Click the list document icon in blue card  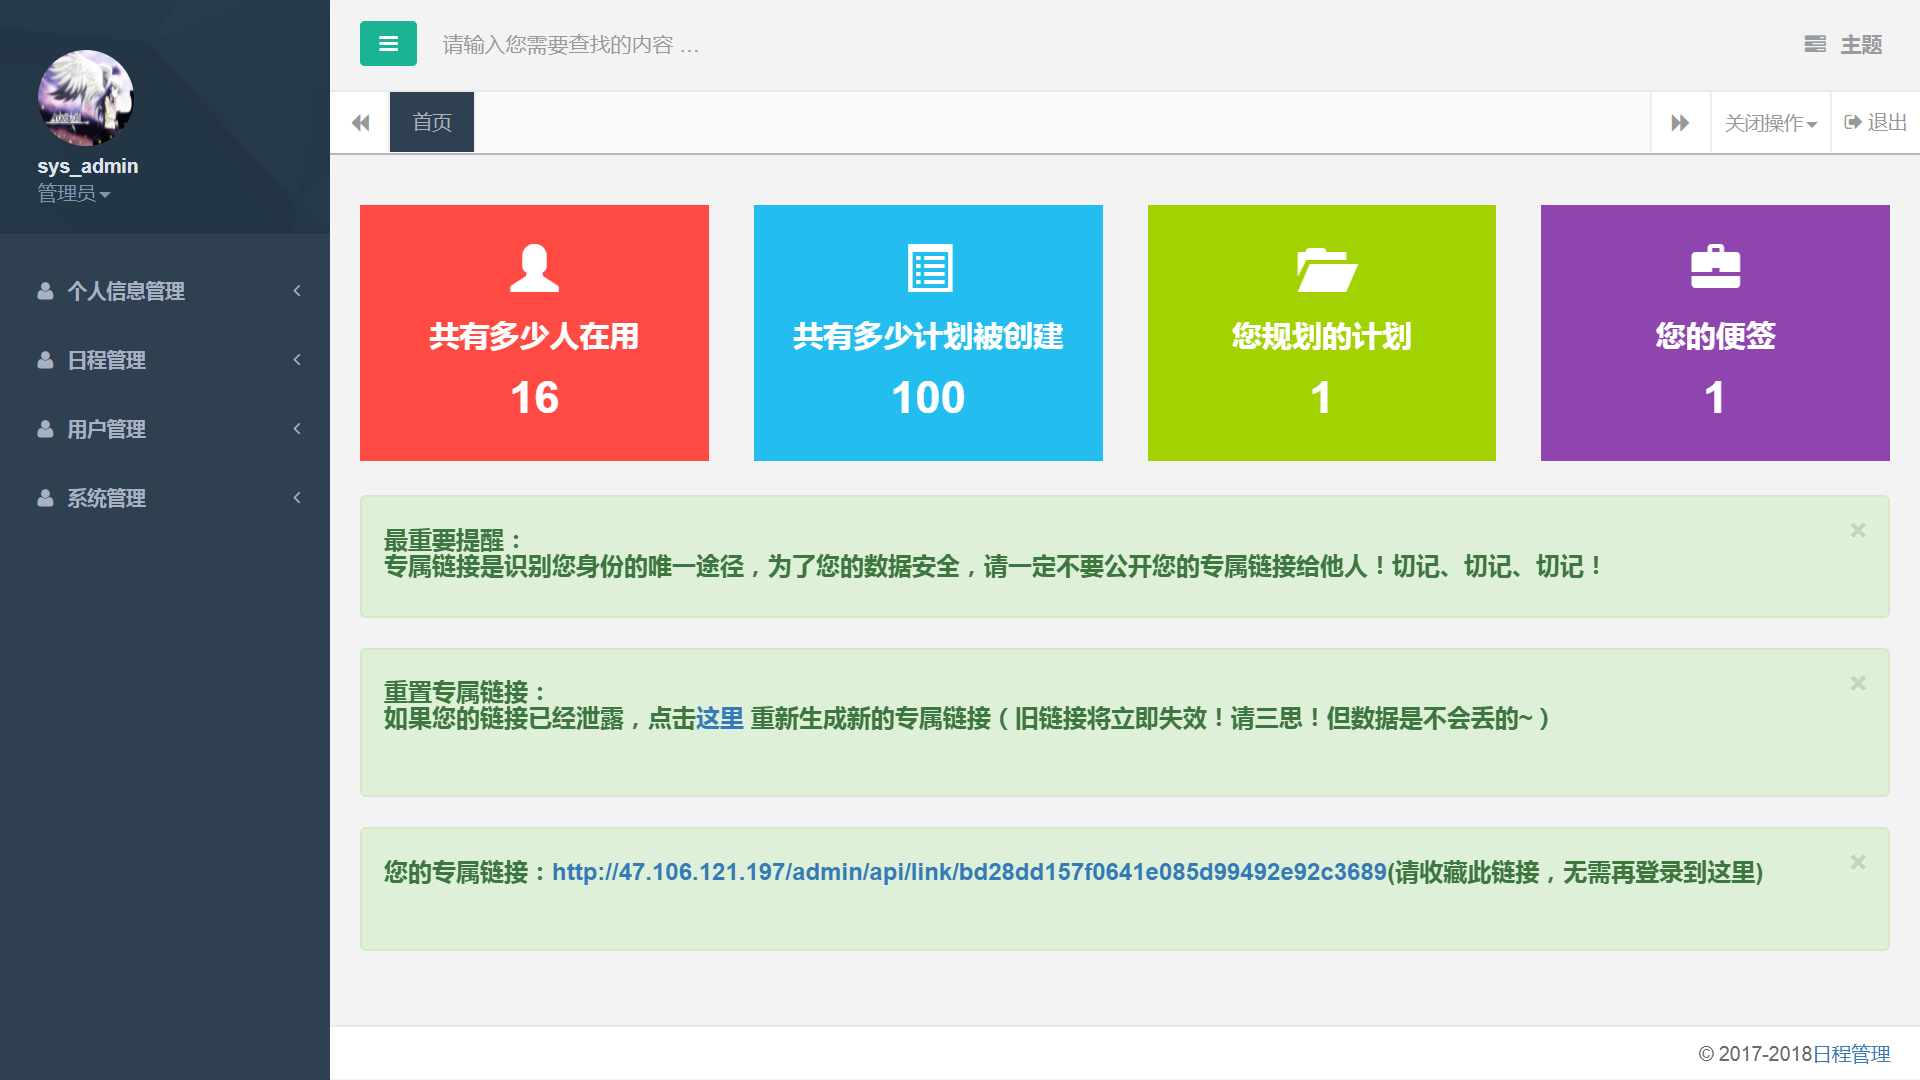[929, 268]
